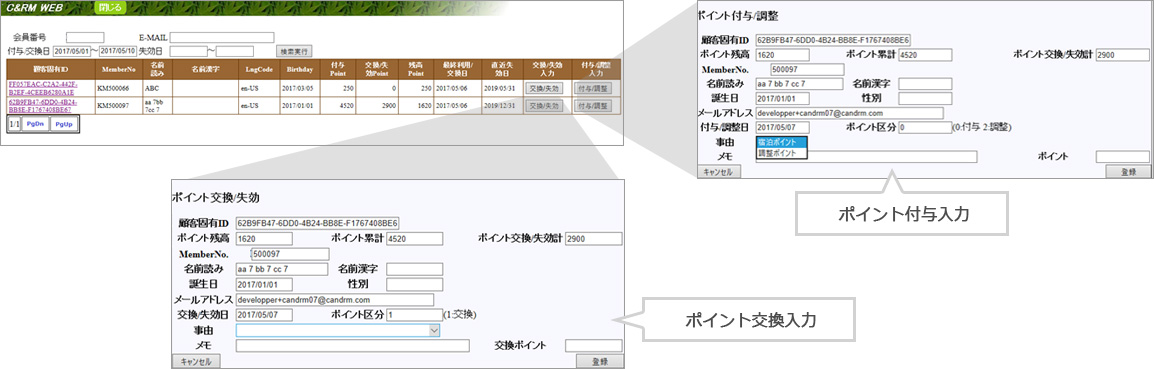Run the search with 検索実行
Viewport: 1154px width, 369px height.
[x=294, y=52]
